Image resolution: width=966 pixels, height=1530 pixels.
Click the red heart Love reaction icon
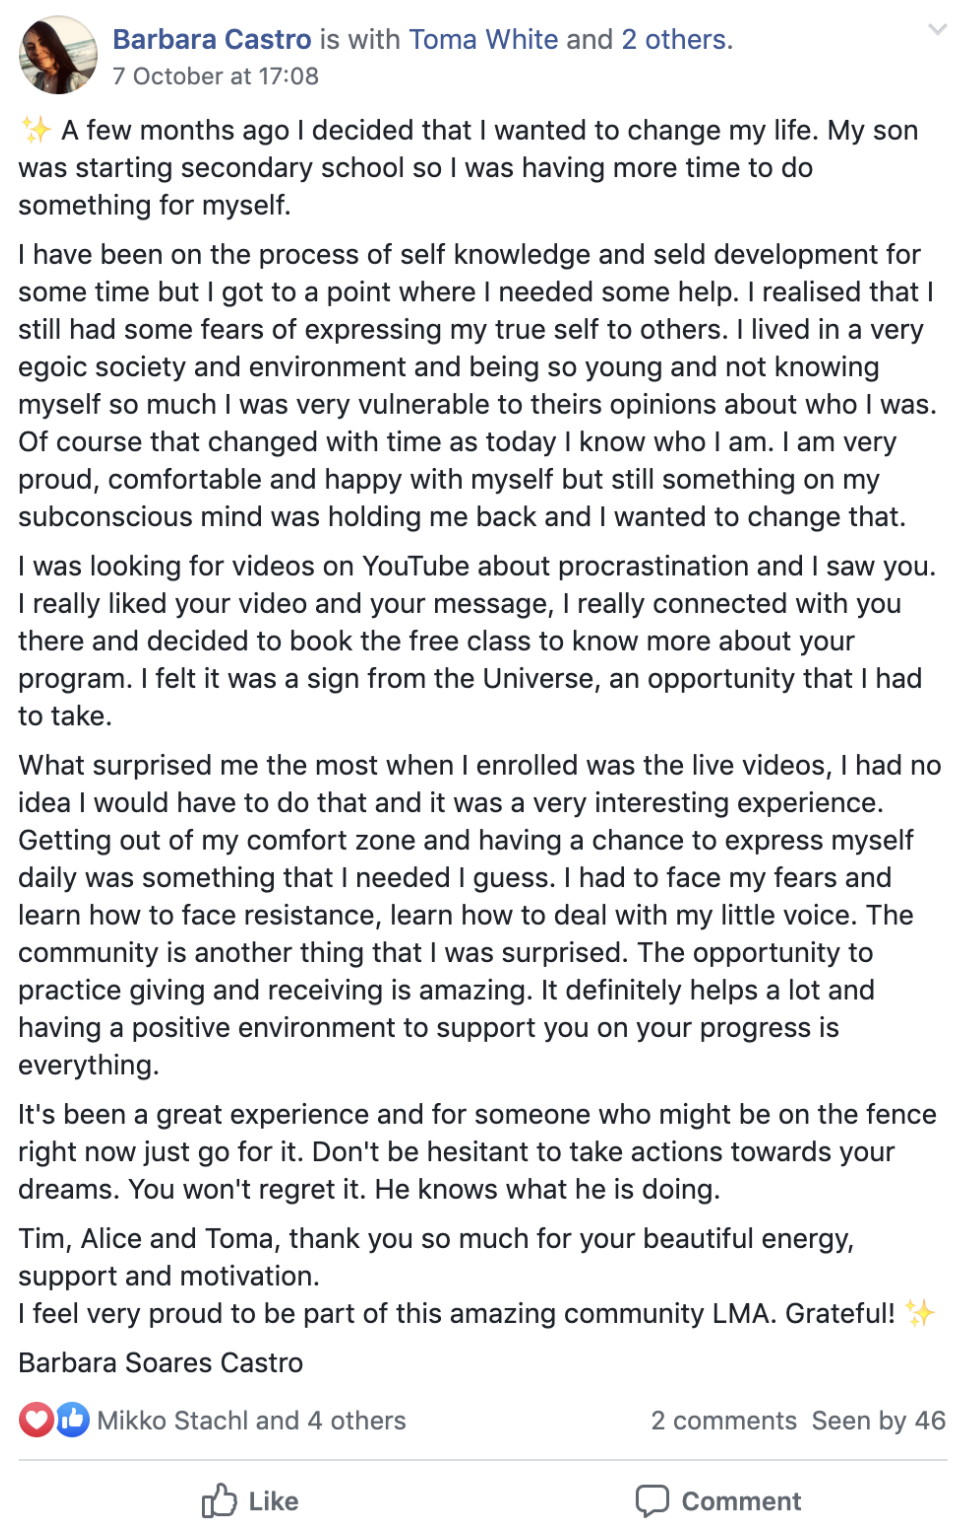[37, 1420]
